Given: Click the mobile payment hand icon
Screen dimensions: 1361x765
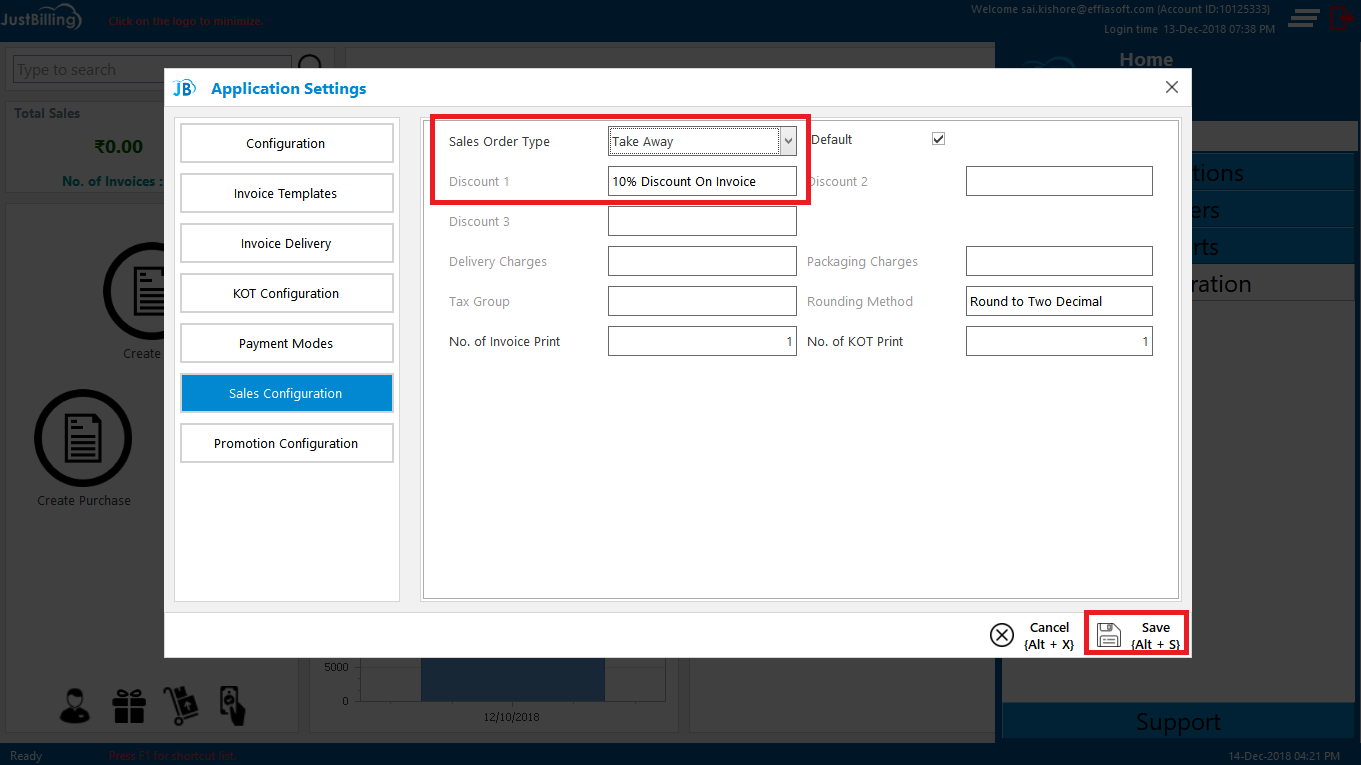Looking at the screenshot, I should tap(232, 706).
